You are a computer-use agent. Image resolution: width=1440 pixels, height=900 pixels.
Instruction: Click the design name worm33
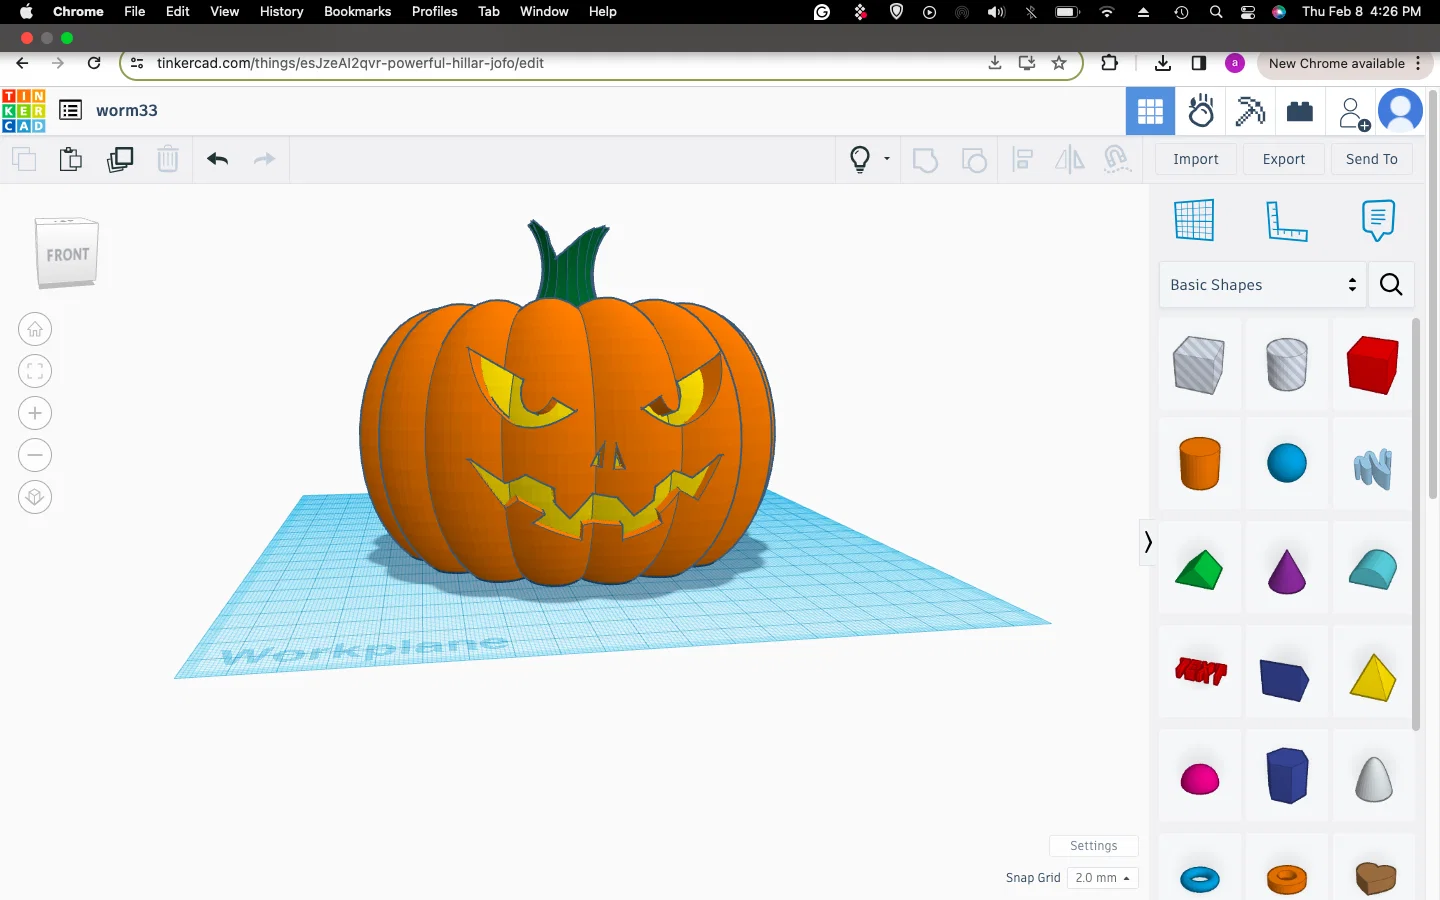[x=127, y=110]
